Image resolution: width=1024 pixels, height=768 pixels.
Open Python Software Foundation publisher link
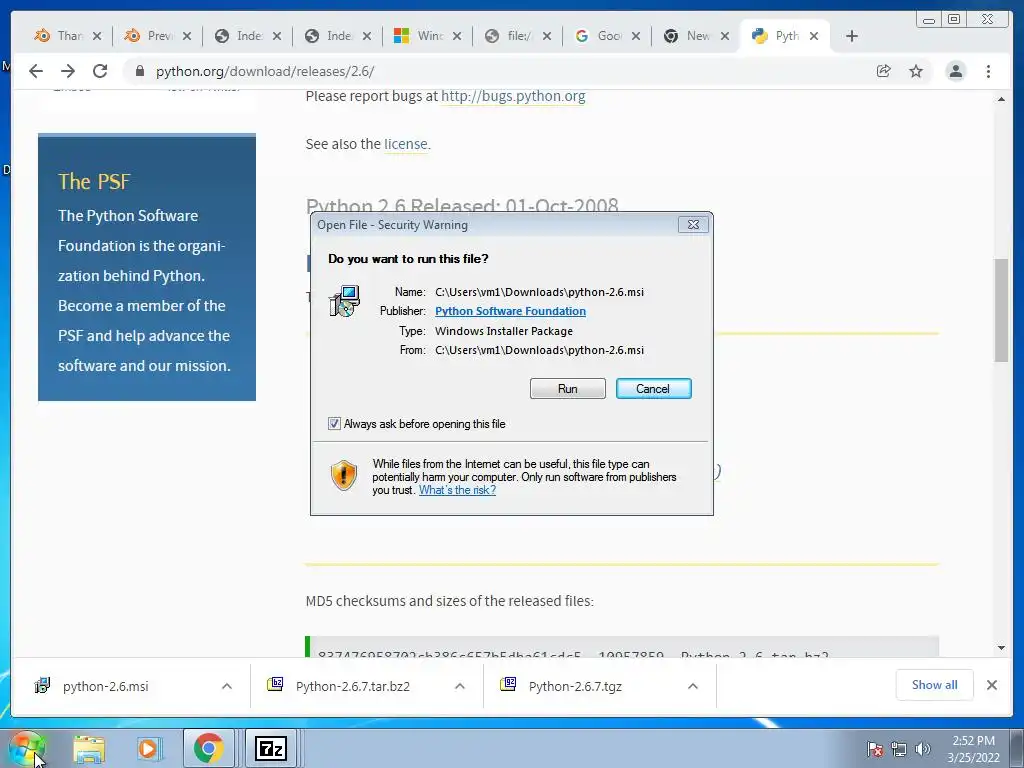pos(510,312)
